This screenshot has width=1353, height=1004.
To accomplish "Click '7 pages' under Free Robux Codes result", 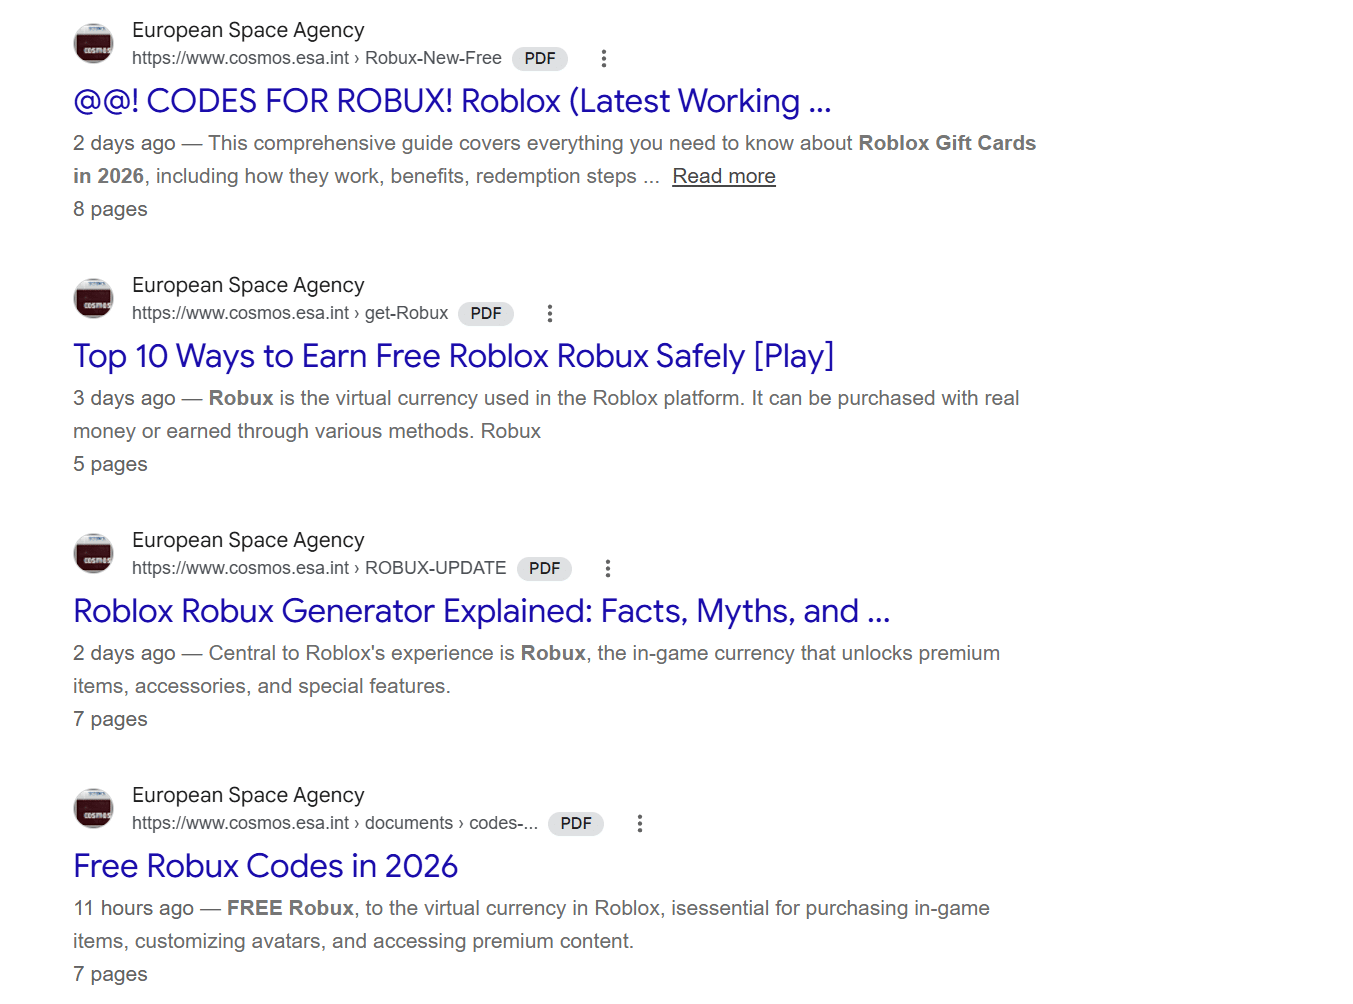I will pos(110,974).
